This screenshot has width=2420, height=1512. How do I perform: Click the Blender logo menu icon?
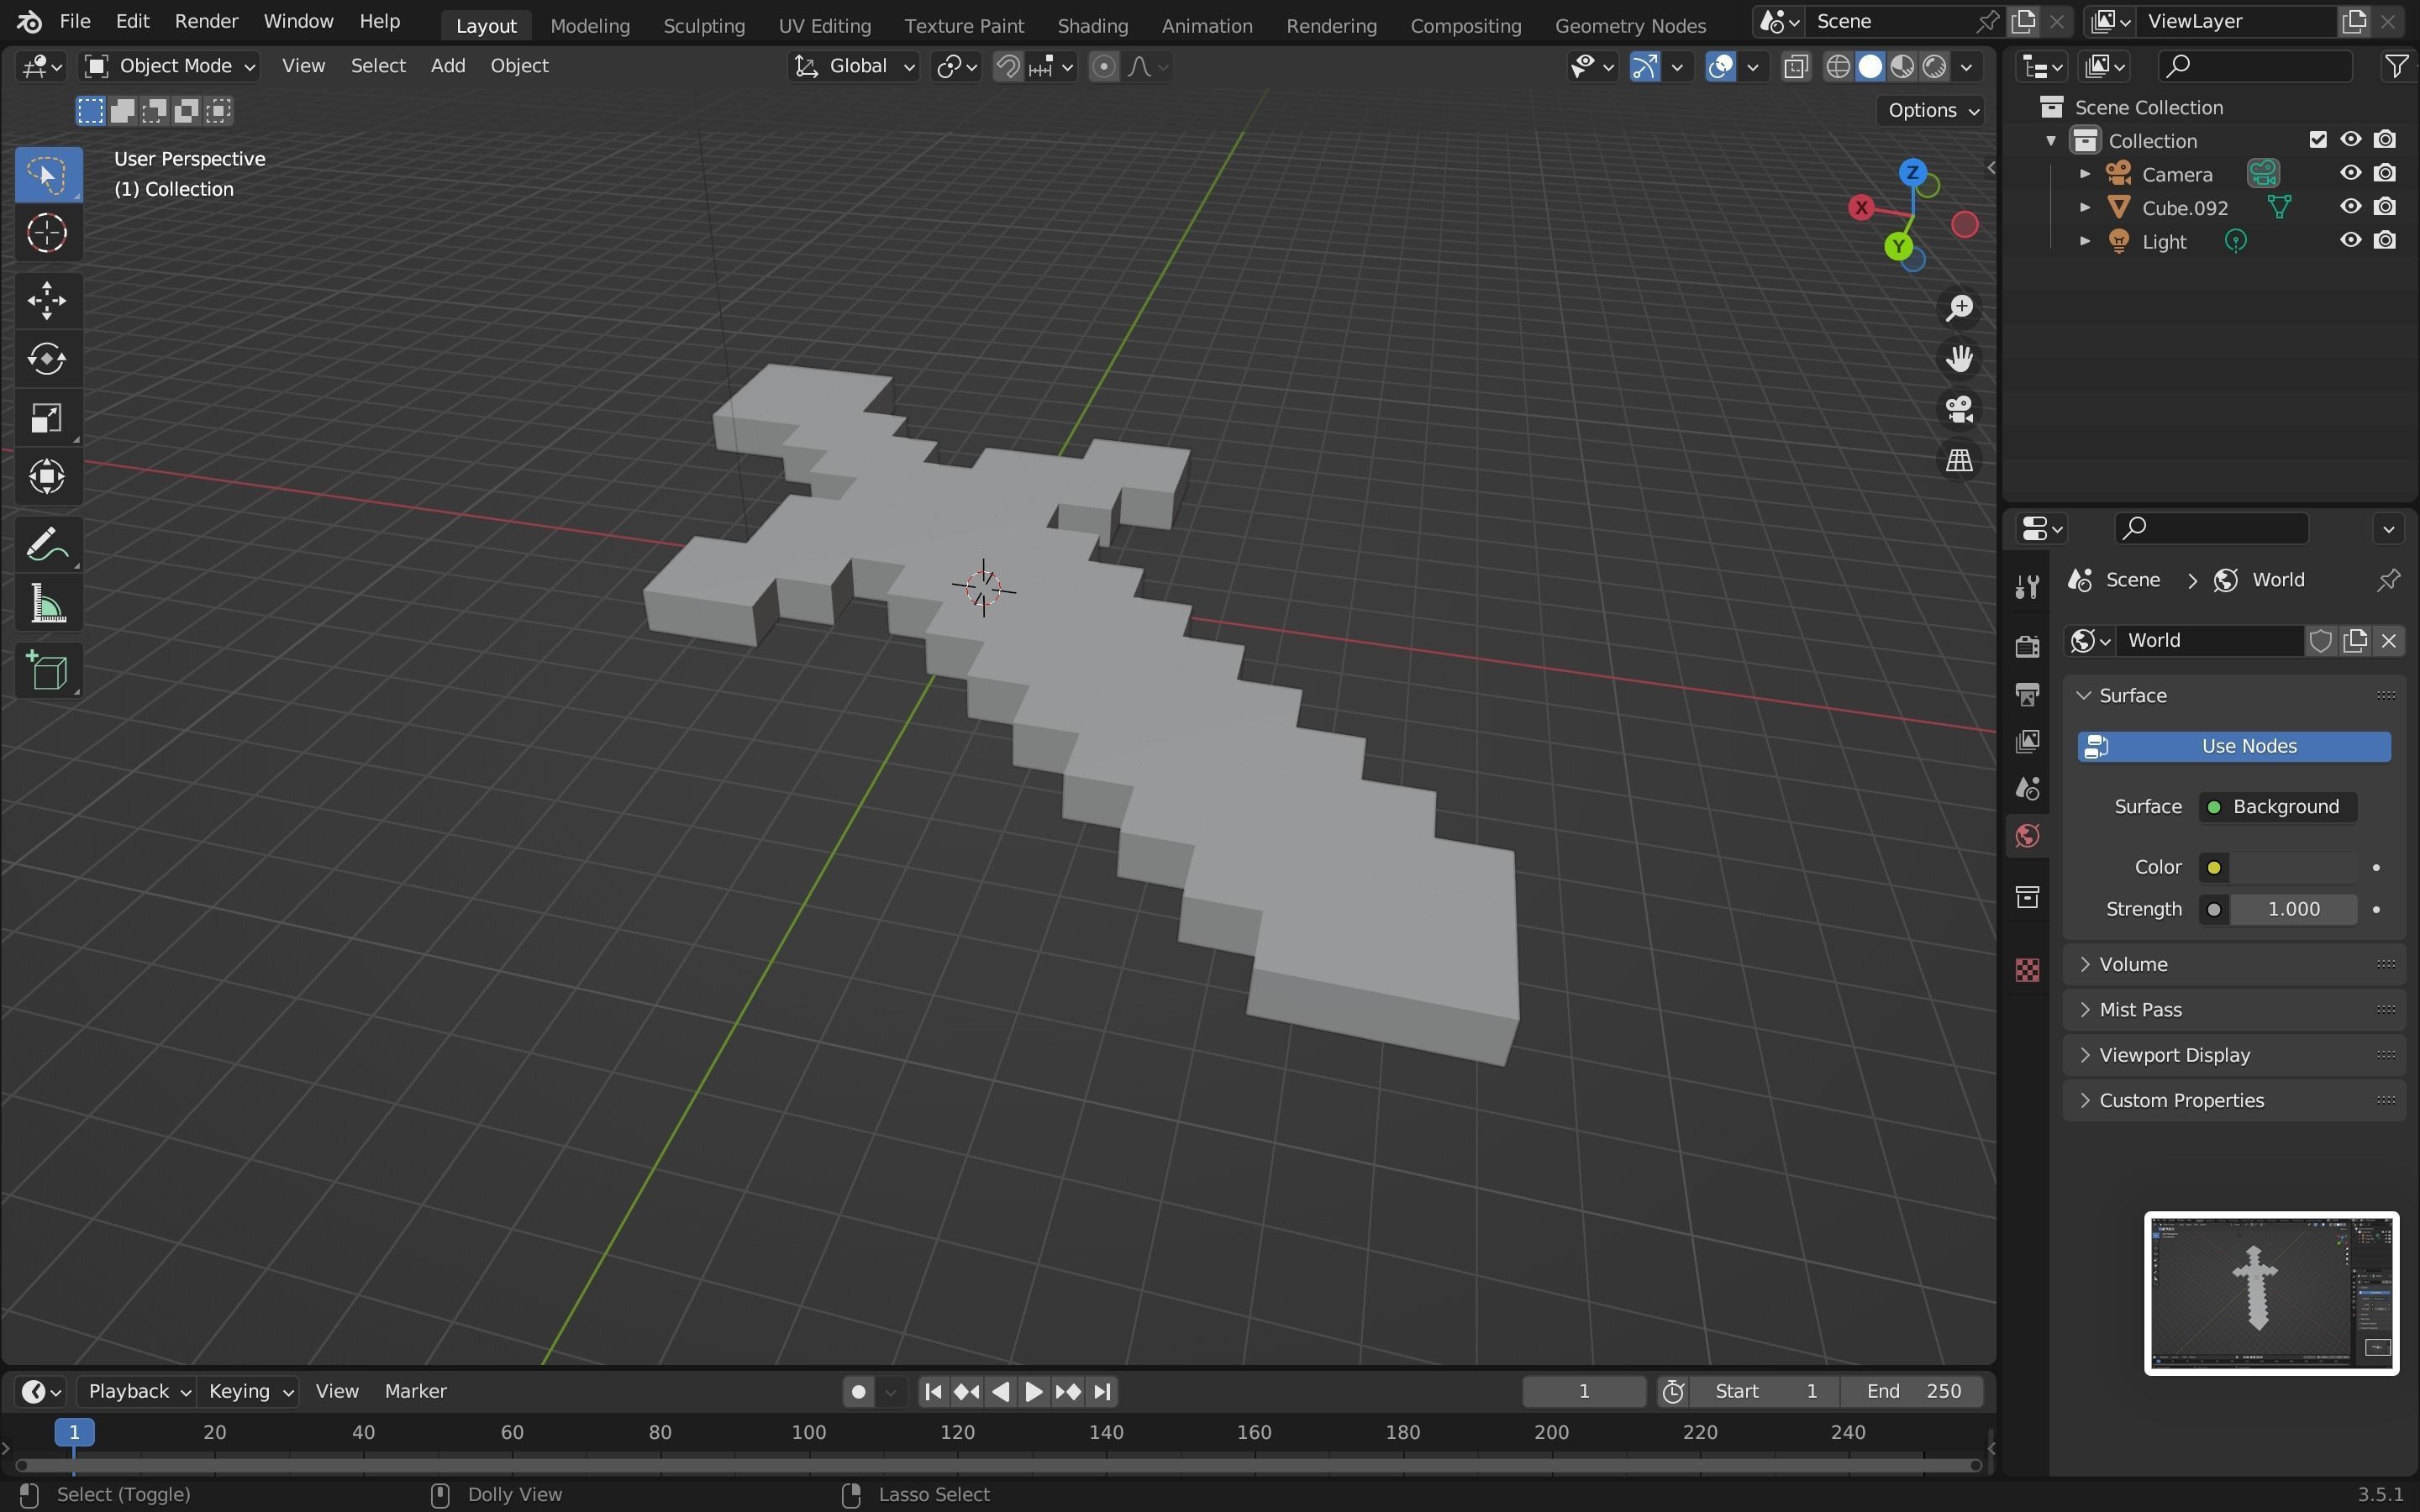30,21
